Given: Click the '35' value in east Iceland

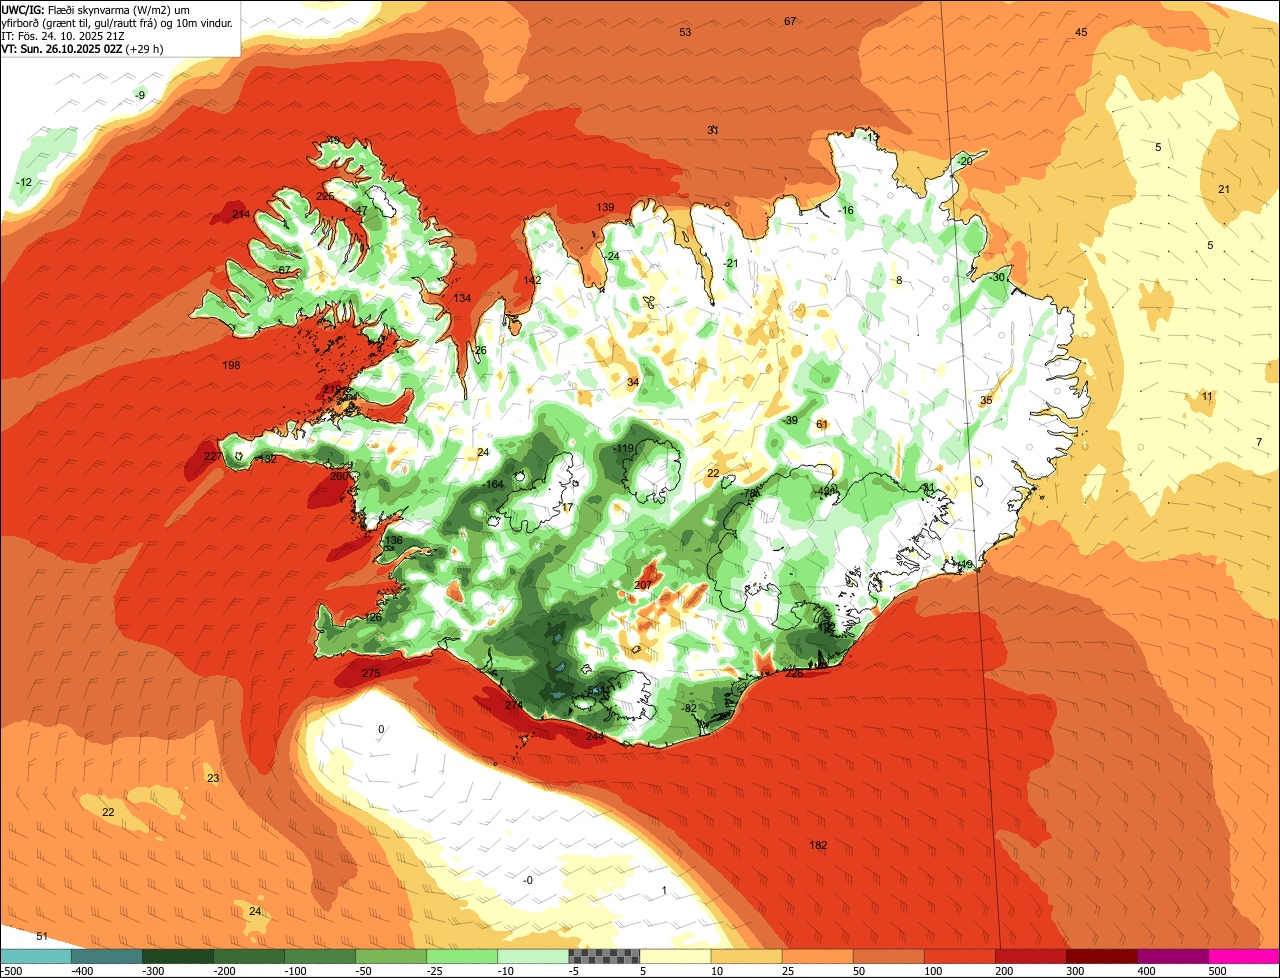Looking at the screenshot, I should pyautogui.click(x=986, y=400).
